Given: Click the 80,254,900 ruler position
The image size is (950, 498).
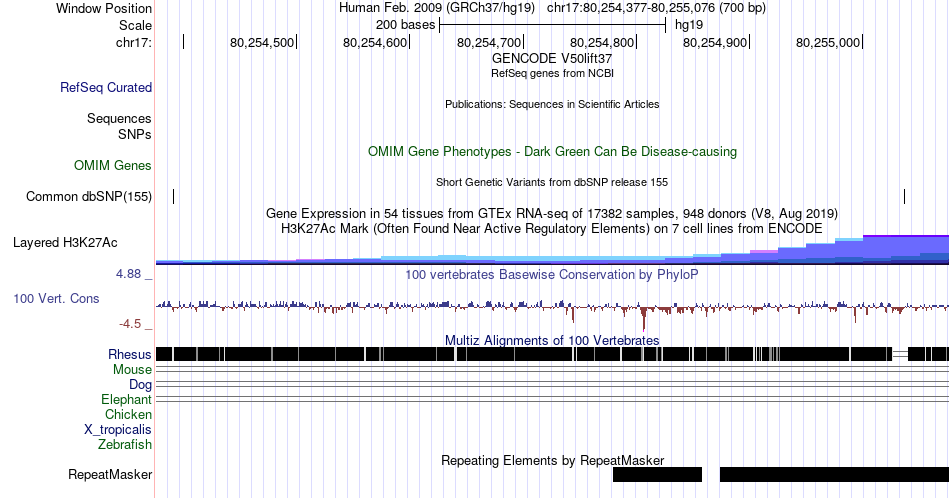Looking at the screenshot, I should 715,42.
